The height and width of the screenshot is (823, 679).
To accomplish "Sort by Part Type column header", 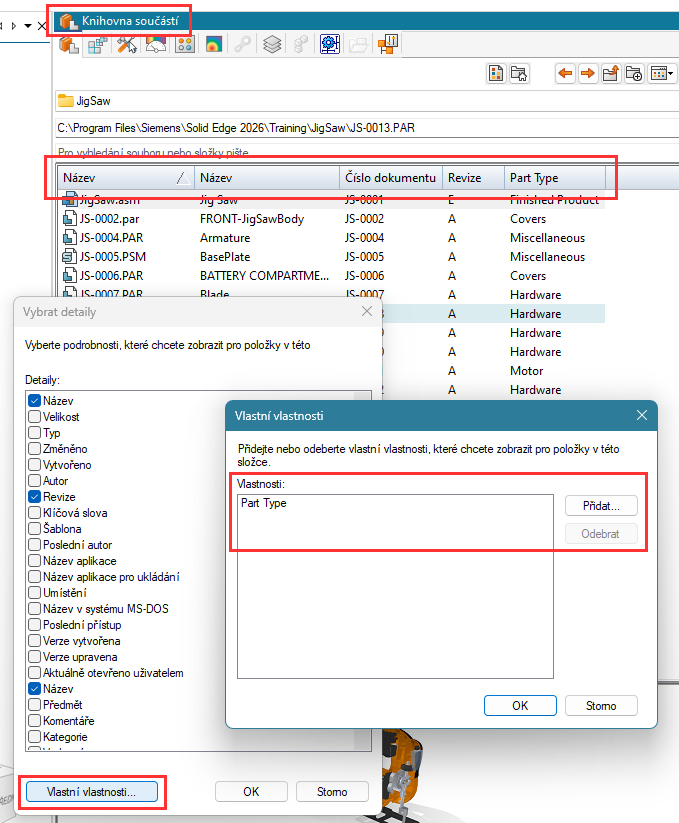I will coord(553,178).
